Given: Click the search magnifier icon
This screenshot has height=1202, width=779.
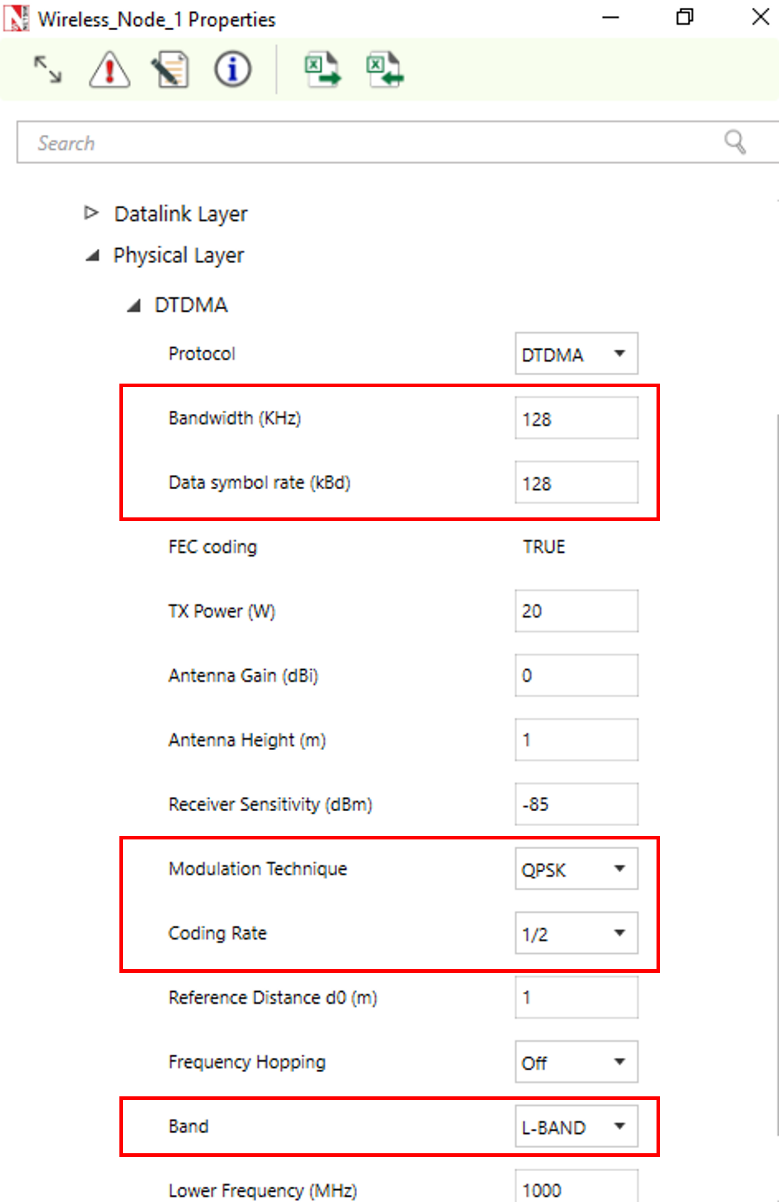Looking at the screenshot, I should (735, 142).
